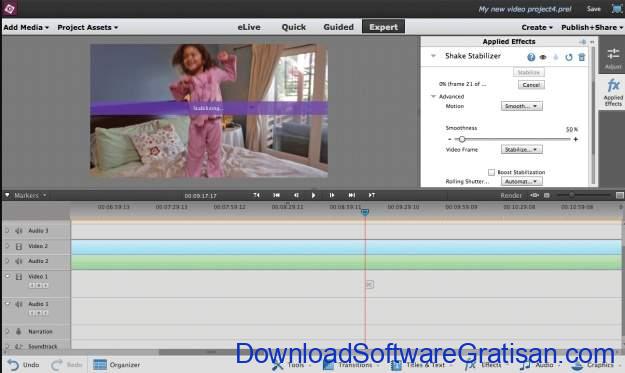Click the Premiere Elements app logo
This screenshot has width=625, height=373.
[x=9, y=9]
